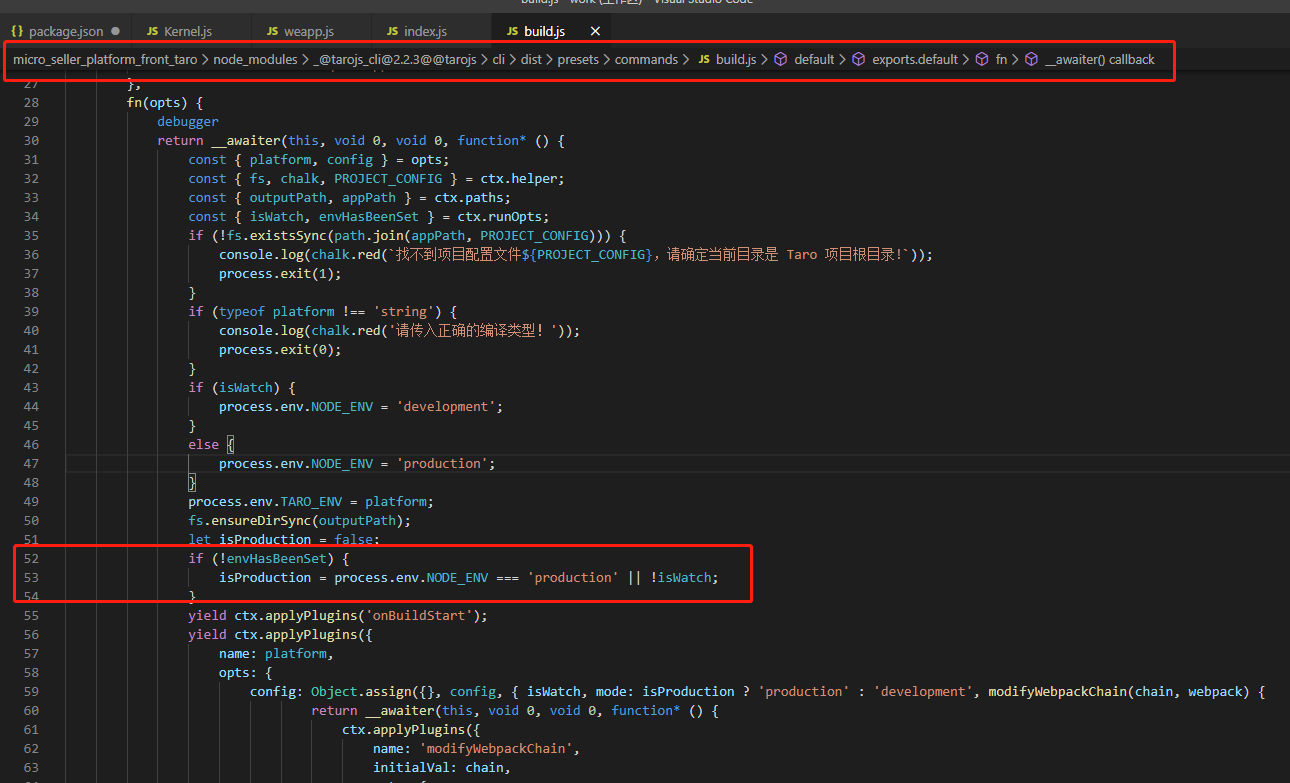Open the fn symbol in the breadcrumb

(x=1001, y=59)
